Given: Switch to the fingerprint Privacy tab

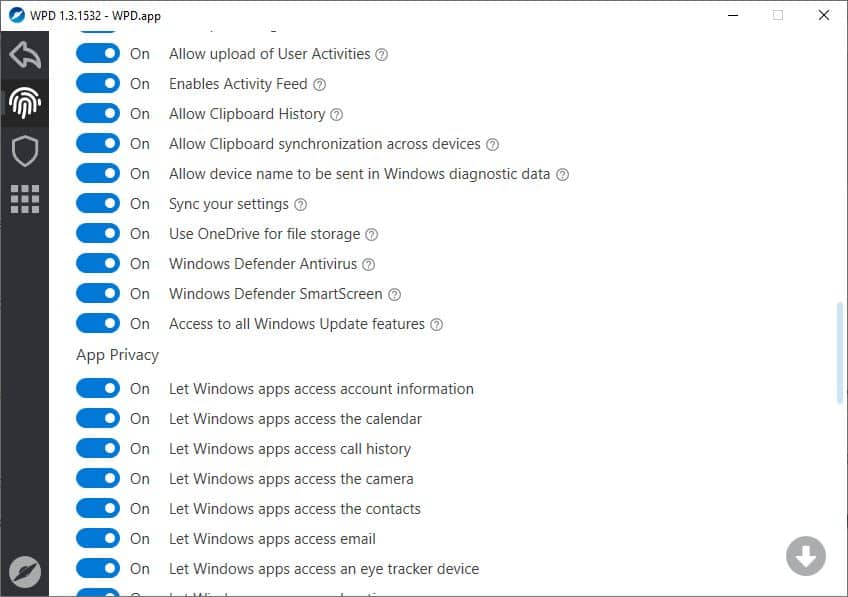Looking at the screenshot, I should point(24,103).
